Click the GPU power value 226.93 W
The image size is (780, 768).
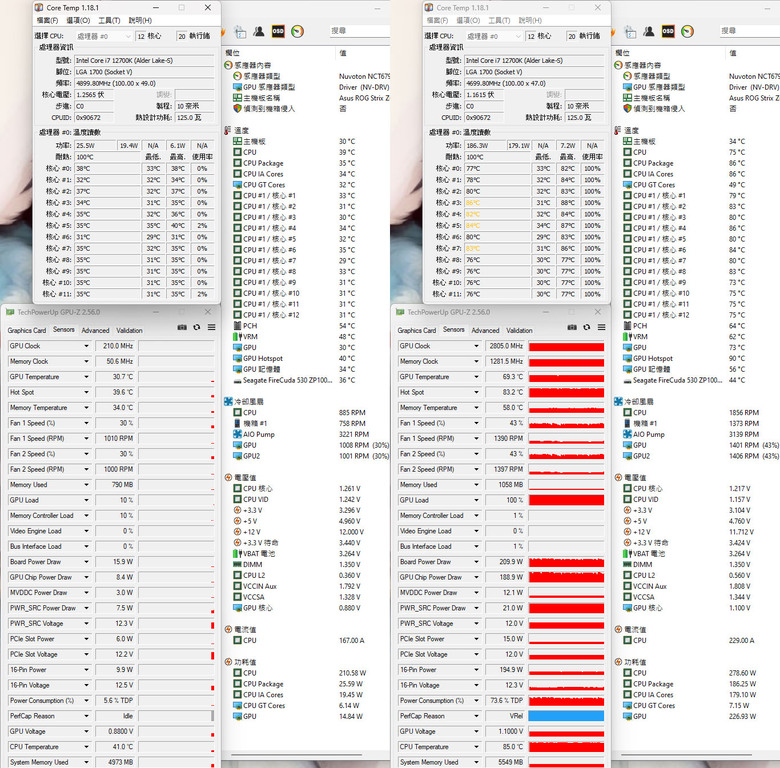click(x=742, y=716)
